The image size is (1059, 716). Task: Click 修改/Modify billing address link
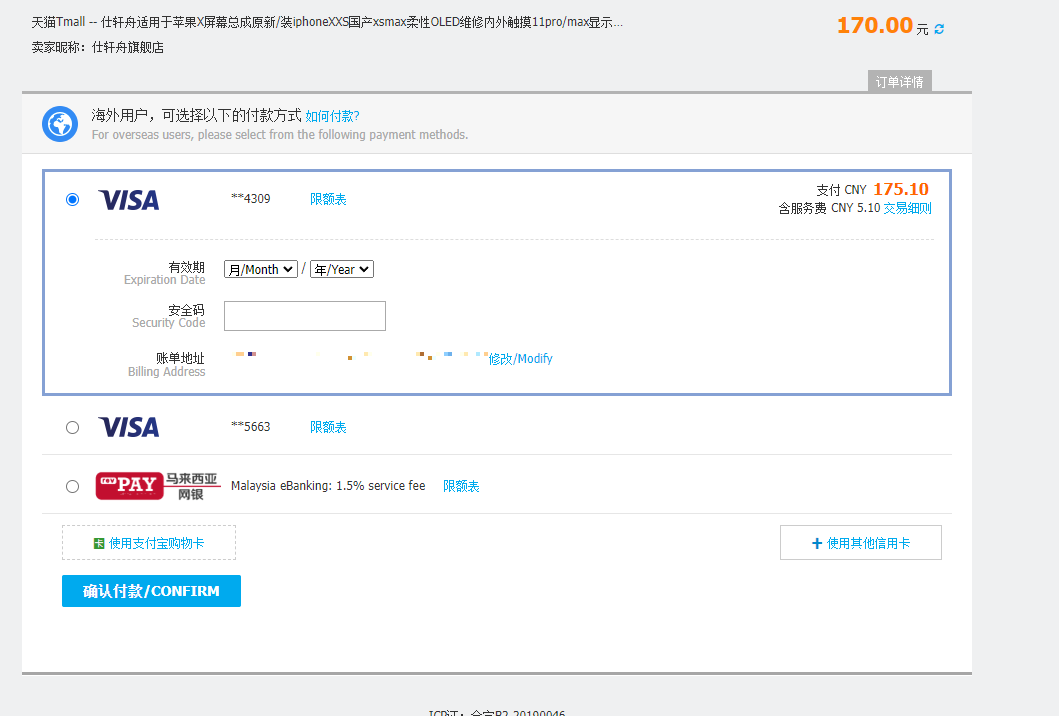pos(521,359)
